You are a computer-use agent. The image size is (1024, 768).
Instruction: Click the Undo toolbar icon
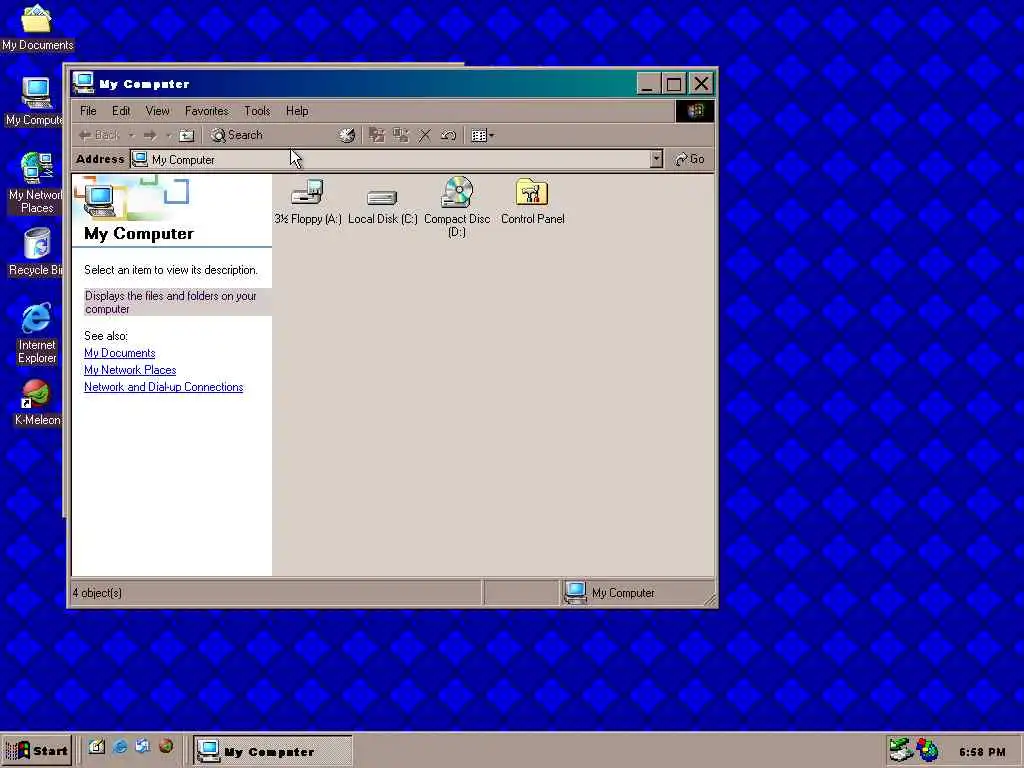(x=449, y=135)
